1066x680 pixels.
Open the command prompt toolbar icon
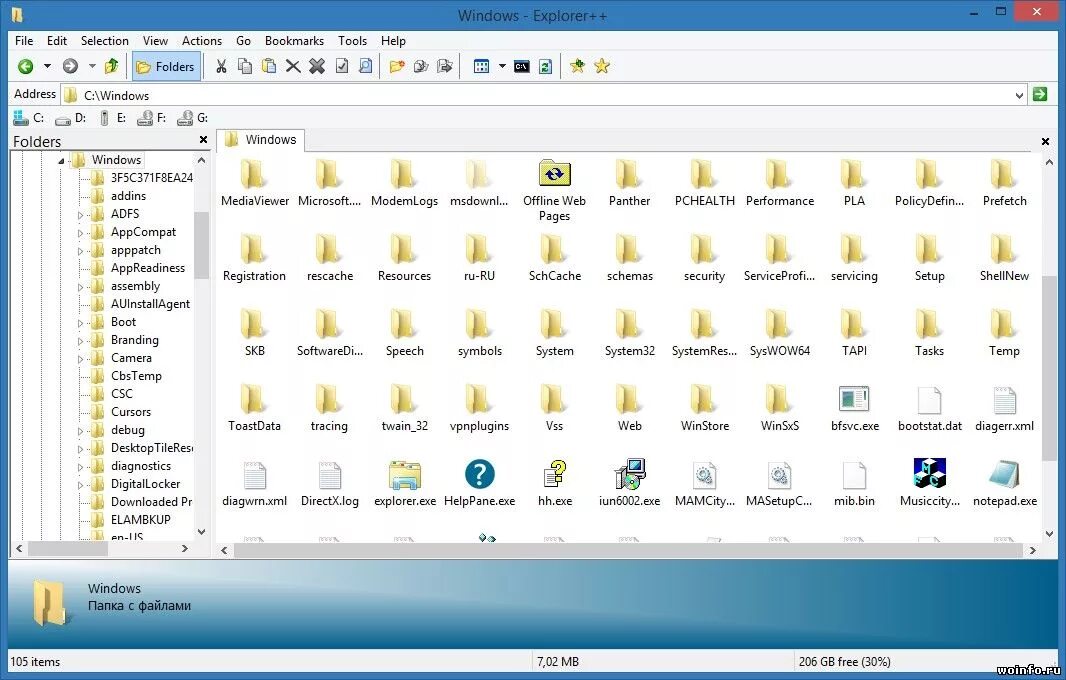(x=521, y=66)
